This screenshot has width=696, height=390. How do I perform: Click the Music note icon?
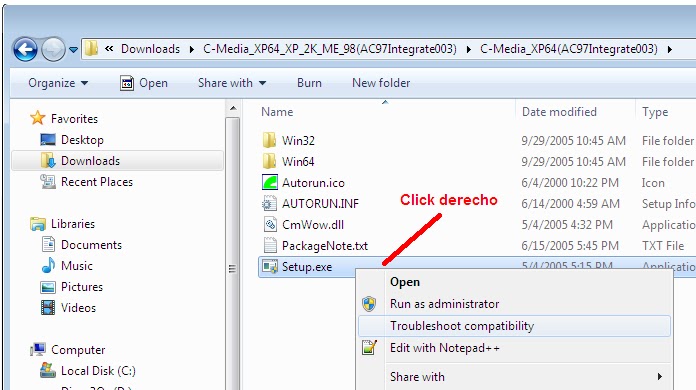(48, 265)
